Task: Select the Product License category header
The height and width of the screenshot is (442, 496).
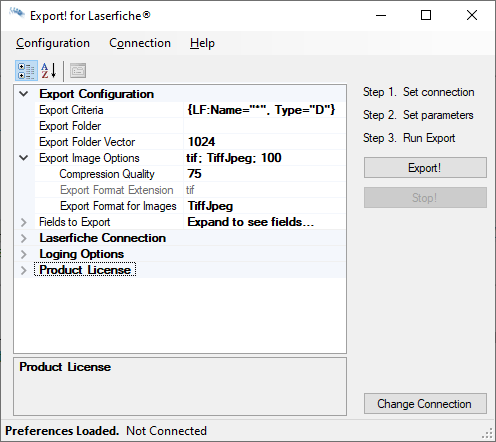Action: point(85,270)
